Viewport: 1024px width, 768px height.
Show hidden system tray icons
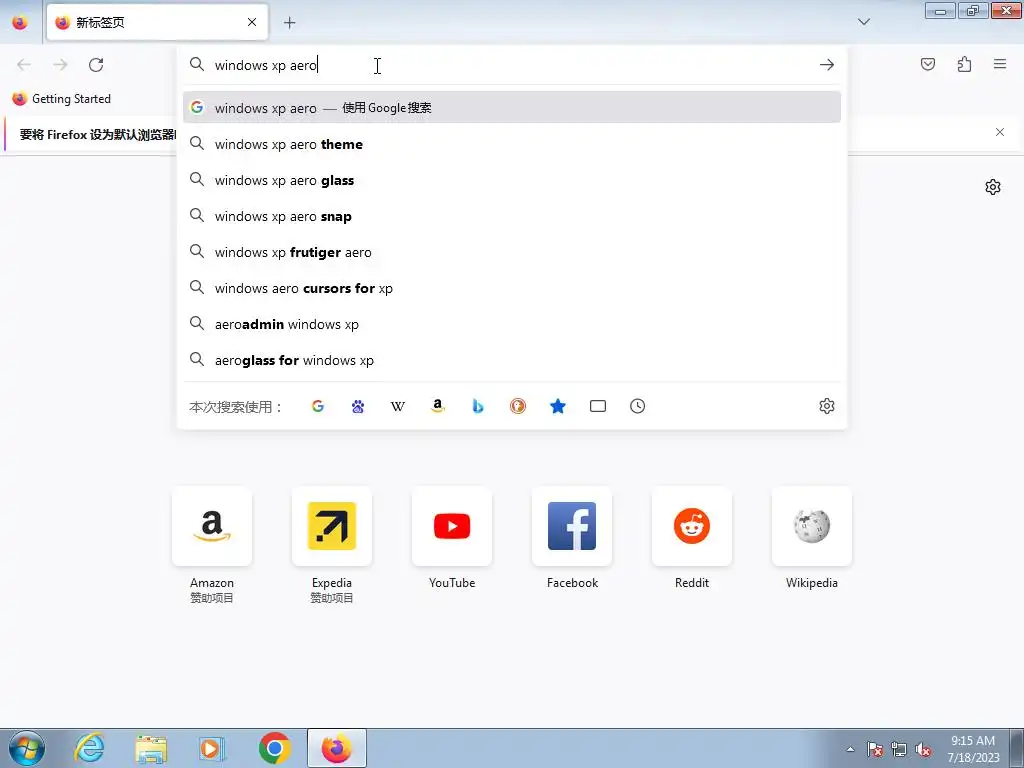[x=850, y=749]
